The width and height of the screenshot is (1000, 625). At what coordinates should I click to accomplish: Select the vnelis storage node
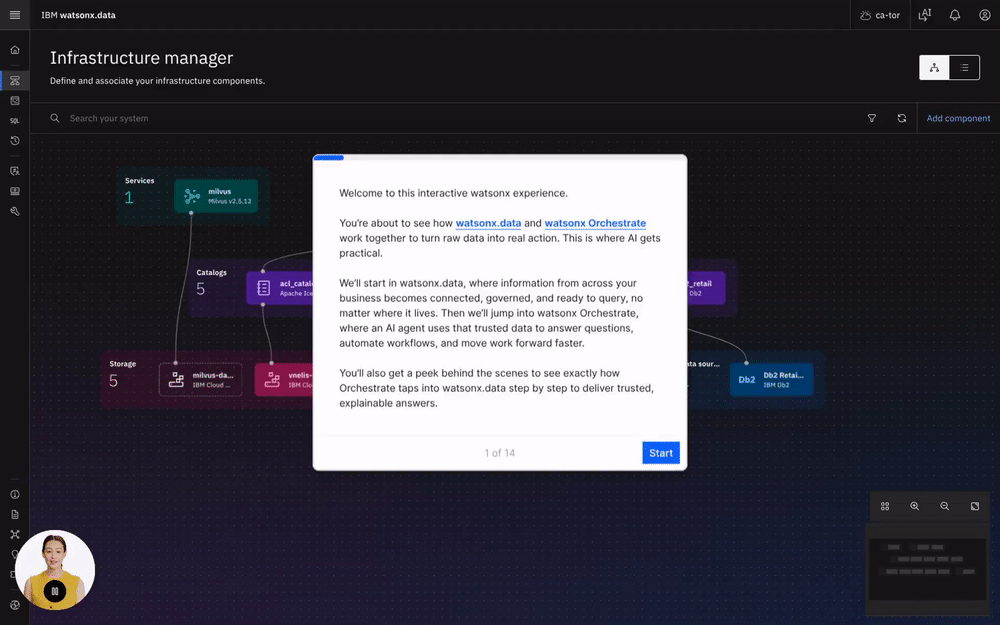(284, 379)
